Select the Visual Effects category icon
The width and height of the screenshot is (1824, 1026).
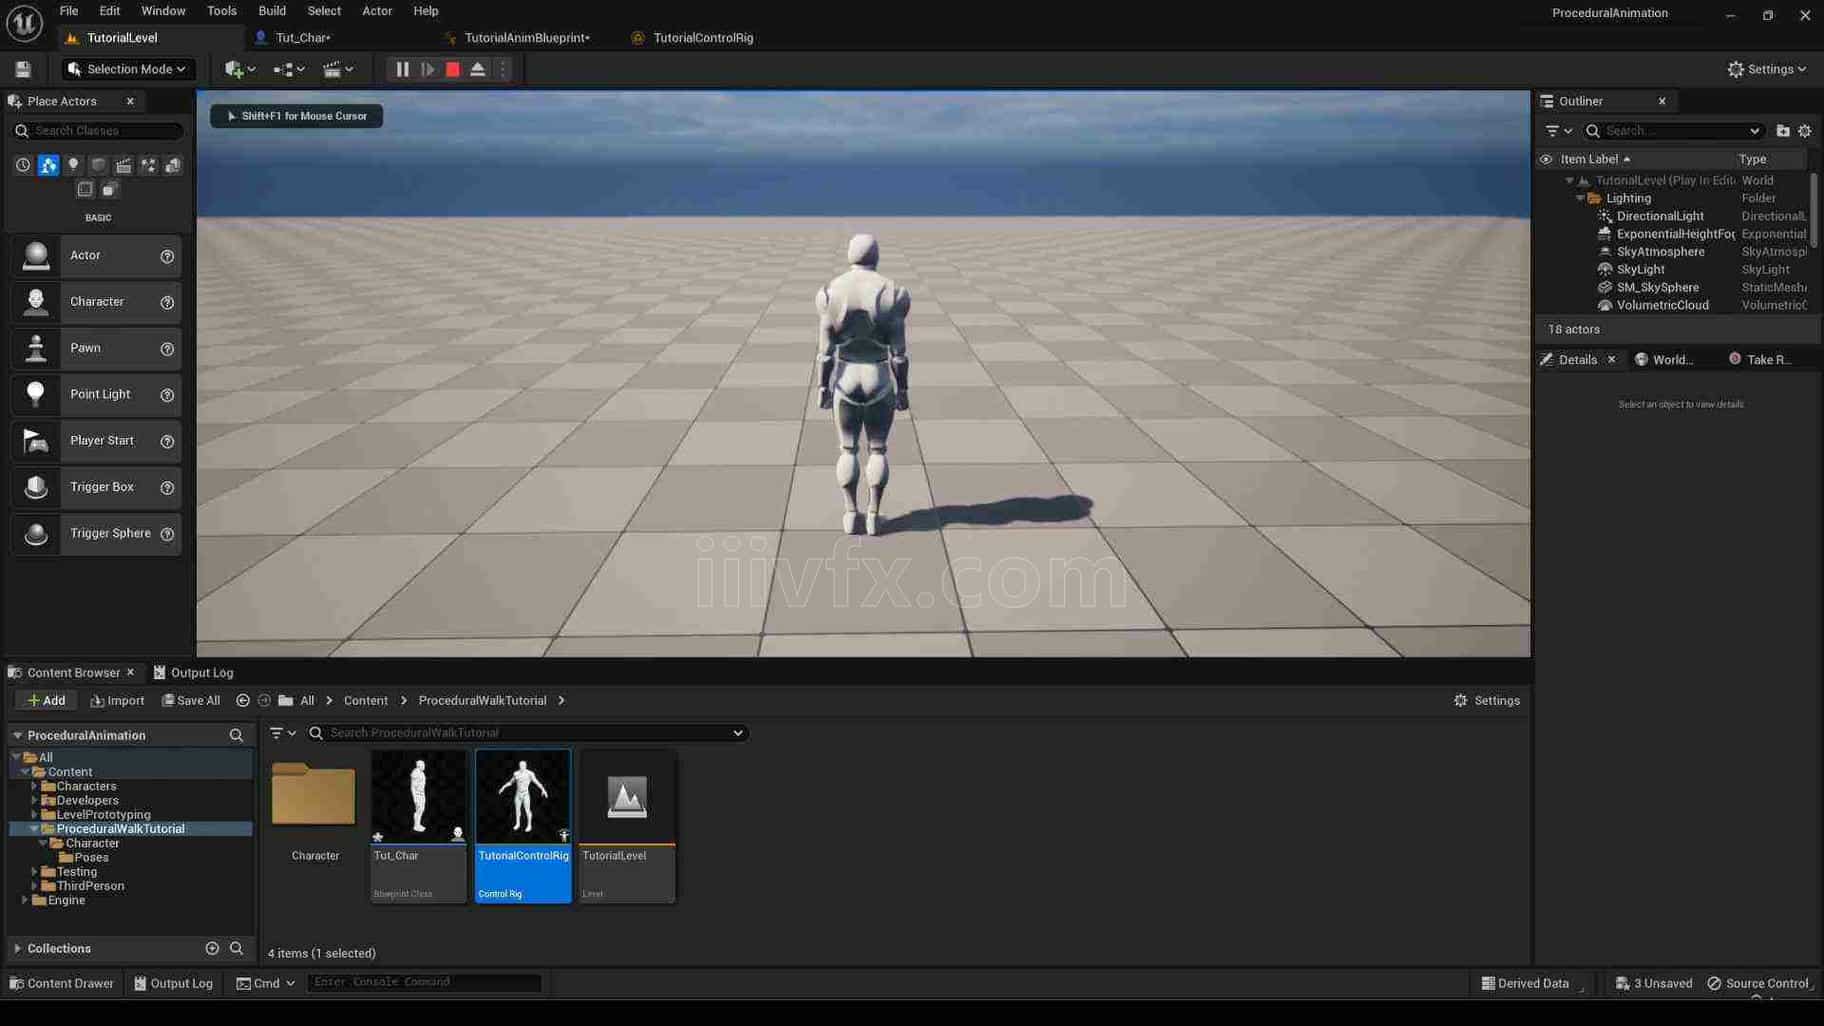148,165
